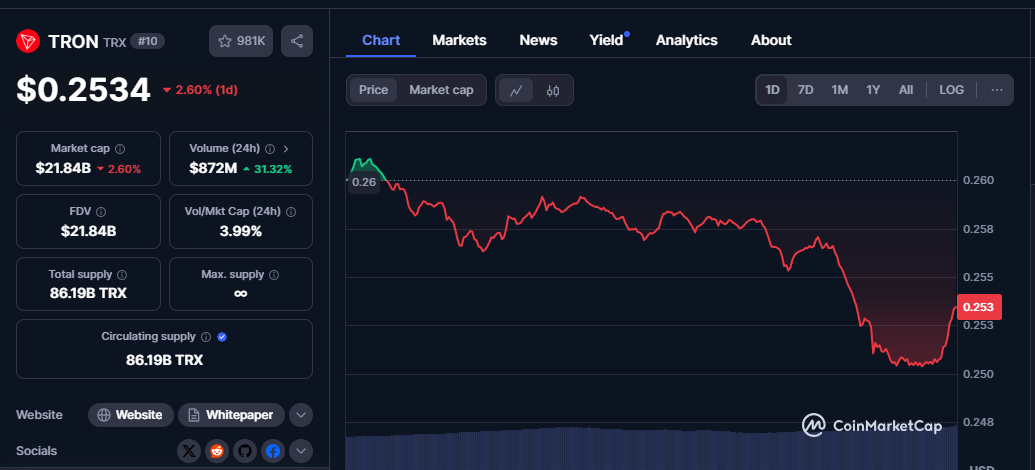
Task: Select the line chart view icon
Action: click(x=516, y=90)
